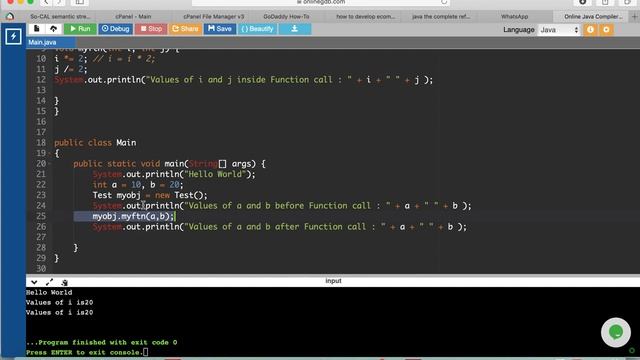Click the browser back arrow button

pos(47,2)
